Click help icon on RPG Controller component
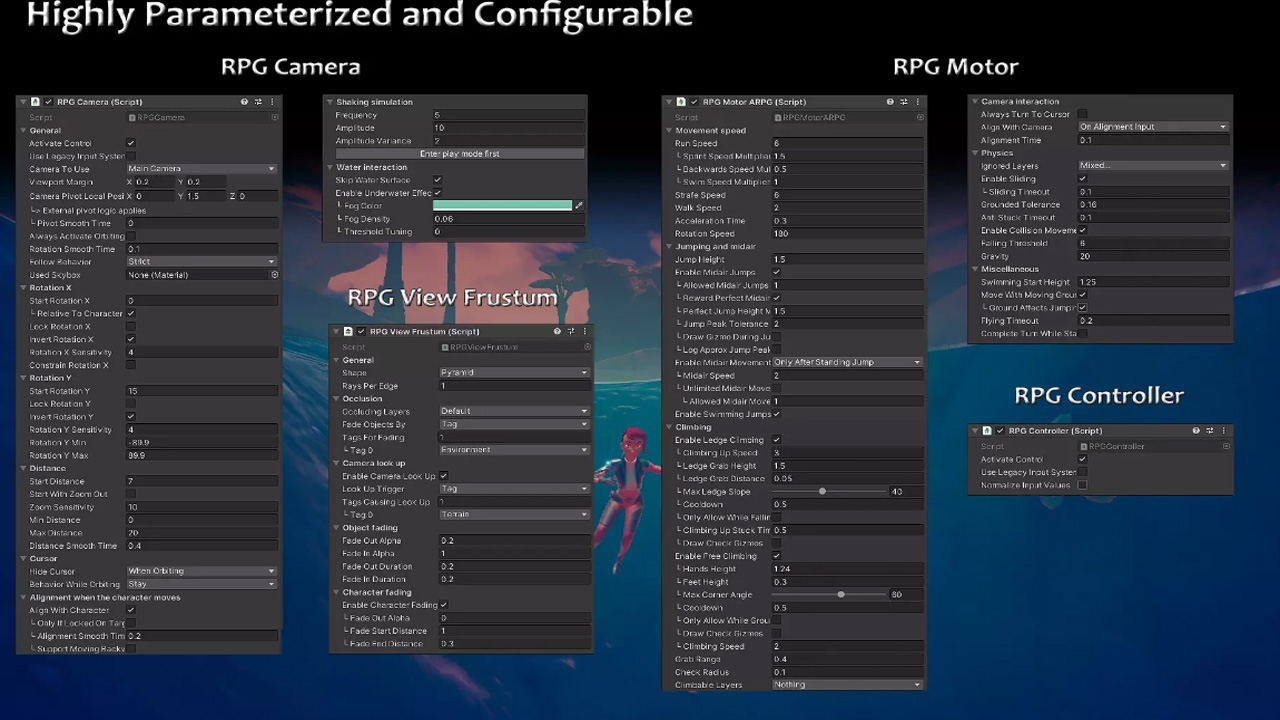 1196,431
